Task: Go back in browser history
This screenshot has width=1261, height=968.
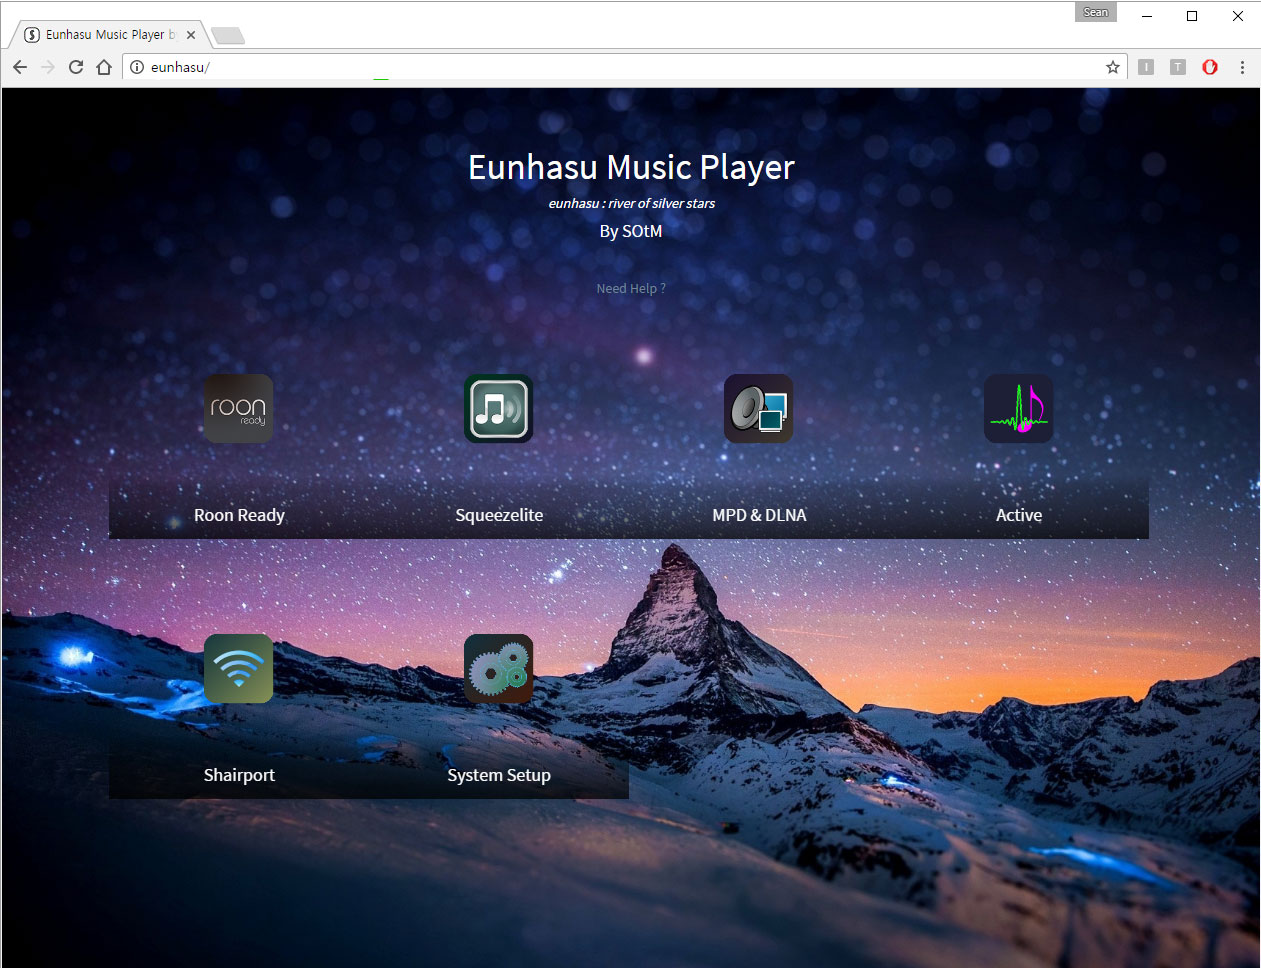Action: (20, 67)
